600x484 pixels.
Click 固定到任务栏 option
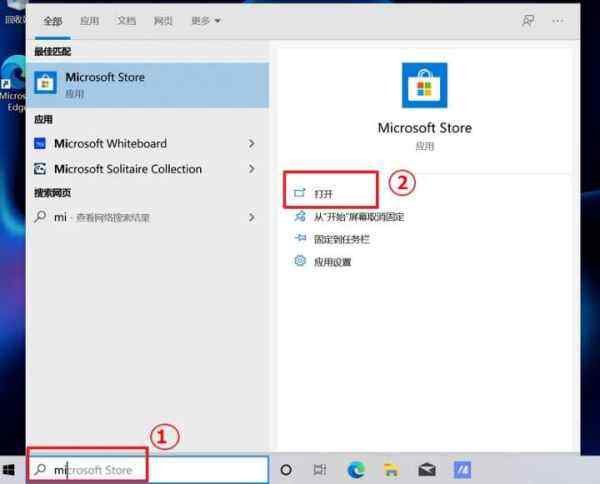pos(341,240)
